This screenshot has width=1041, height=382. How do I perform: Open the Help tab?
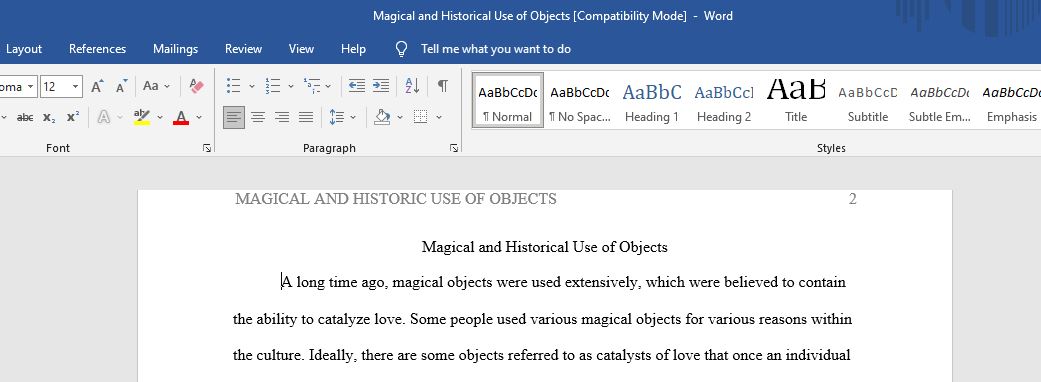[353, 49]
